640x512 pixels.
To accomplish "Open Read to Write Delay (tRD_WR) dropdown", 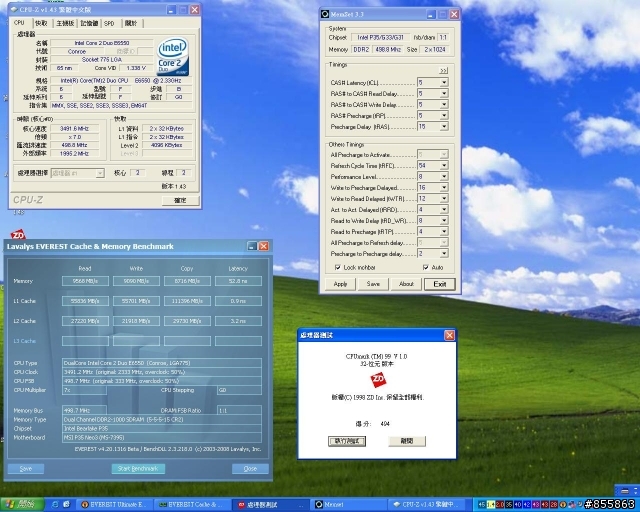I will [444, 221].
